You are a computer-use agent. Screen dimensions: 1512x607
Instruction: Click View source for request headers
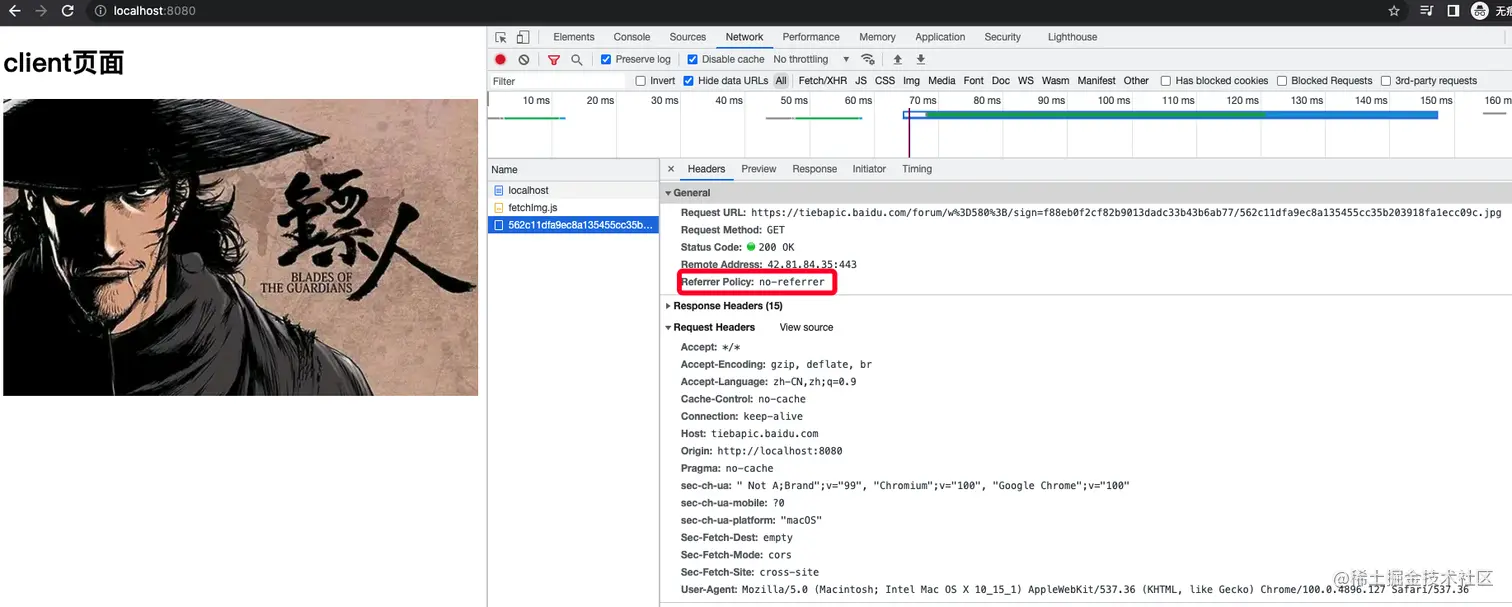pos(806,327)
